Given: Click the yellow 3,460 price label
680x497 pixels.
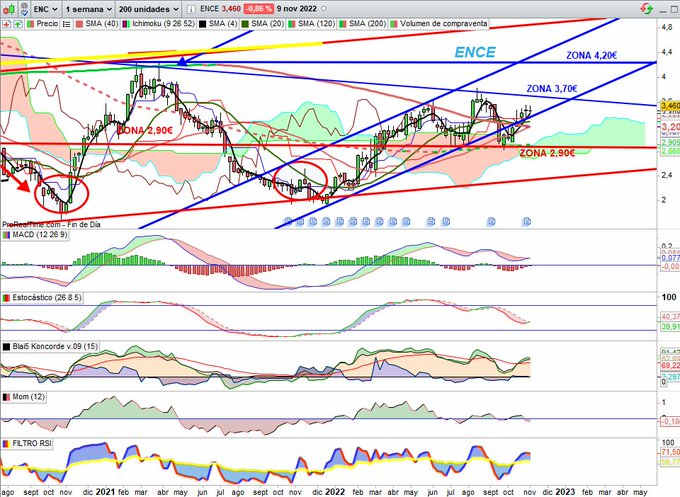Looking at the screenshot, I should [x=670, y=105].
